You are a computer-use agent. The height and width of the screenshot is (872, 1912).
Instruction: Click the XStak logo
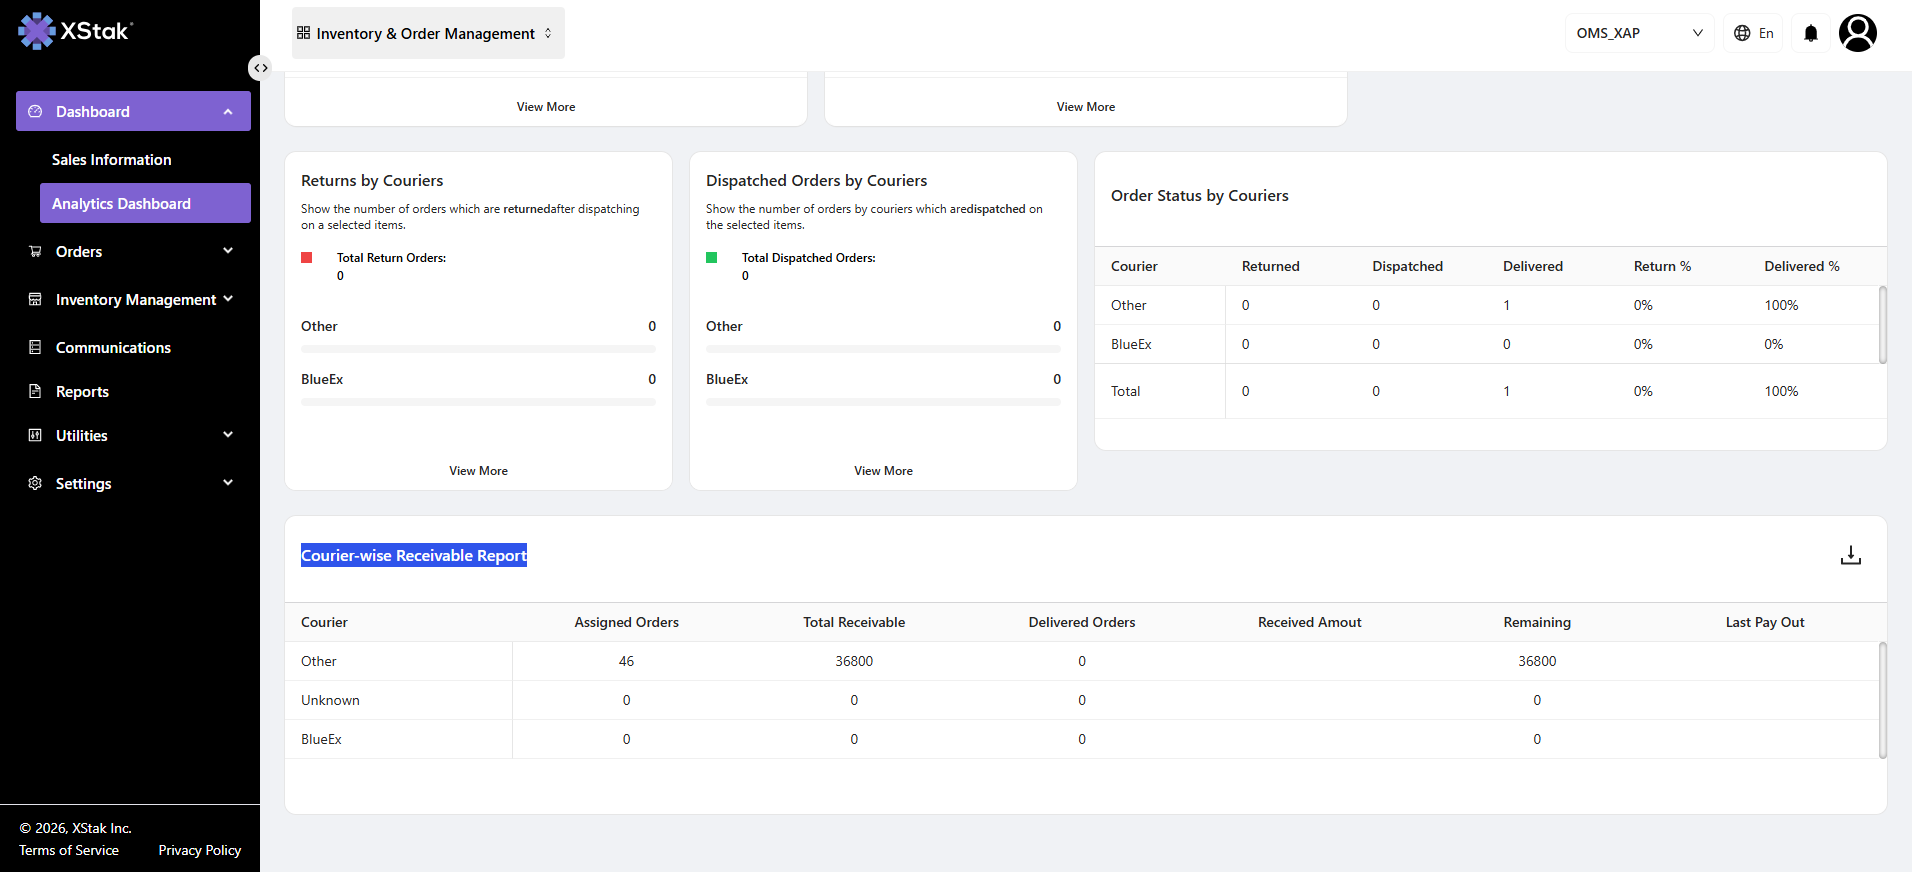(x=75, y=31)
